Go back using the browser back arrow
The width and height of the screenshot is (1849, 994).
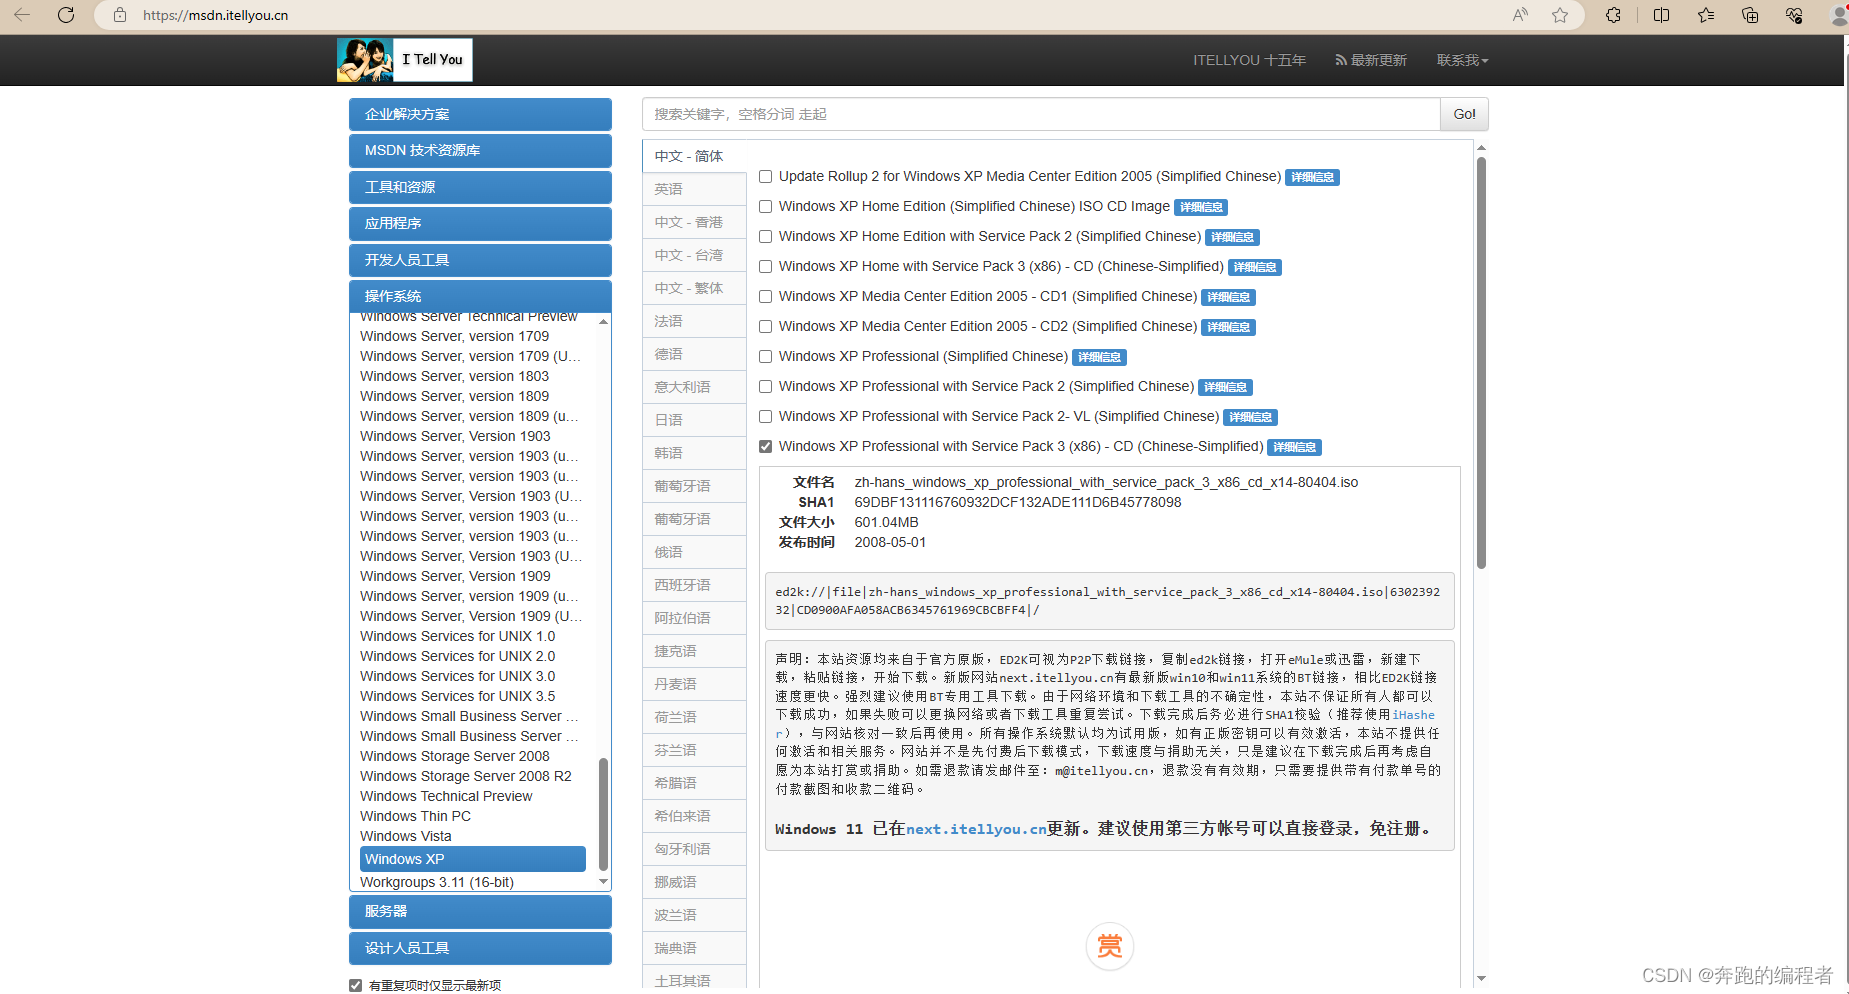click(22, 15)
